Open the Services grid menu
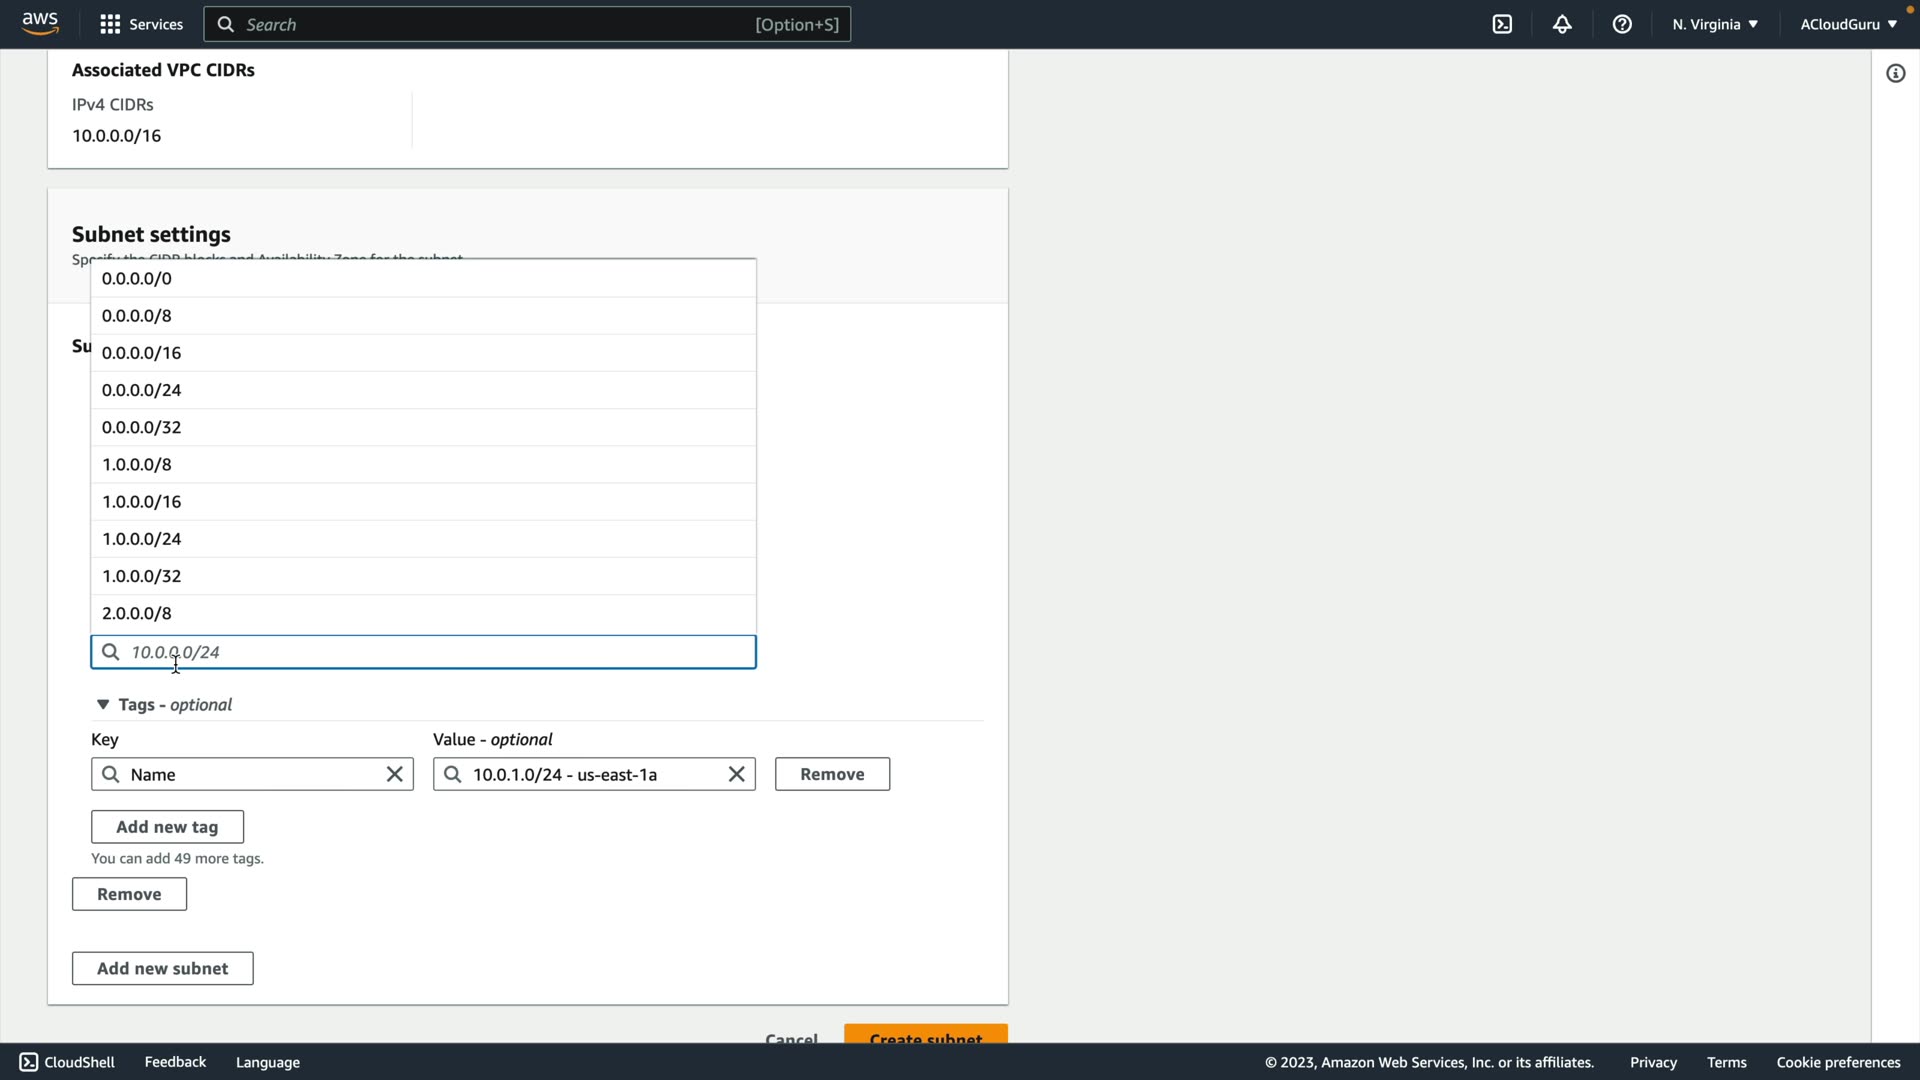The image size is (1920, 1080). click(141, 24)
